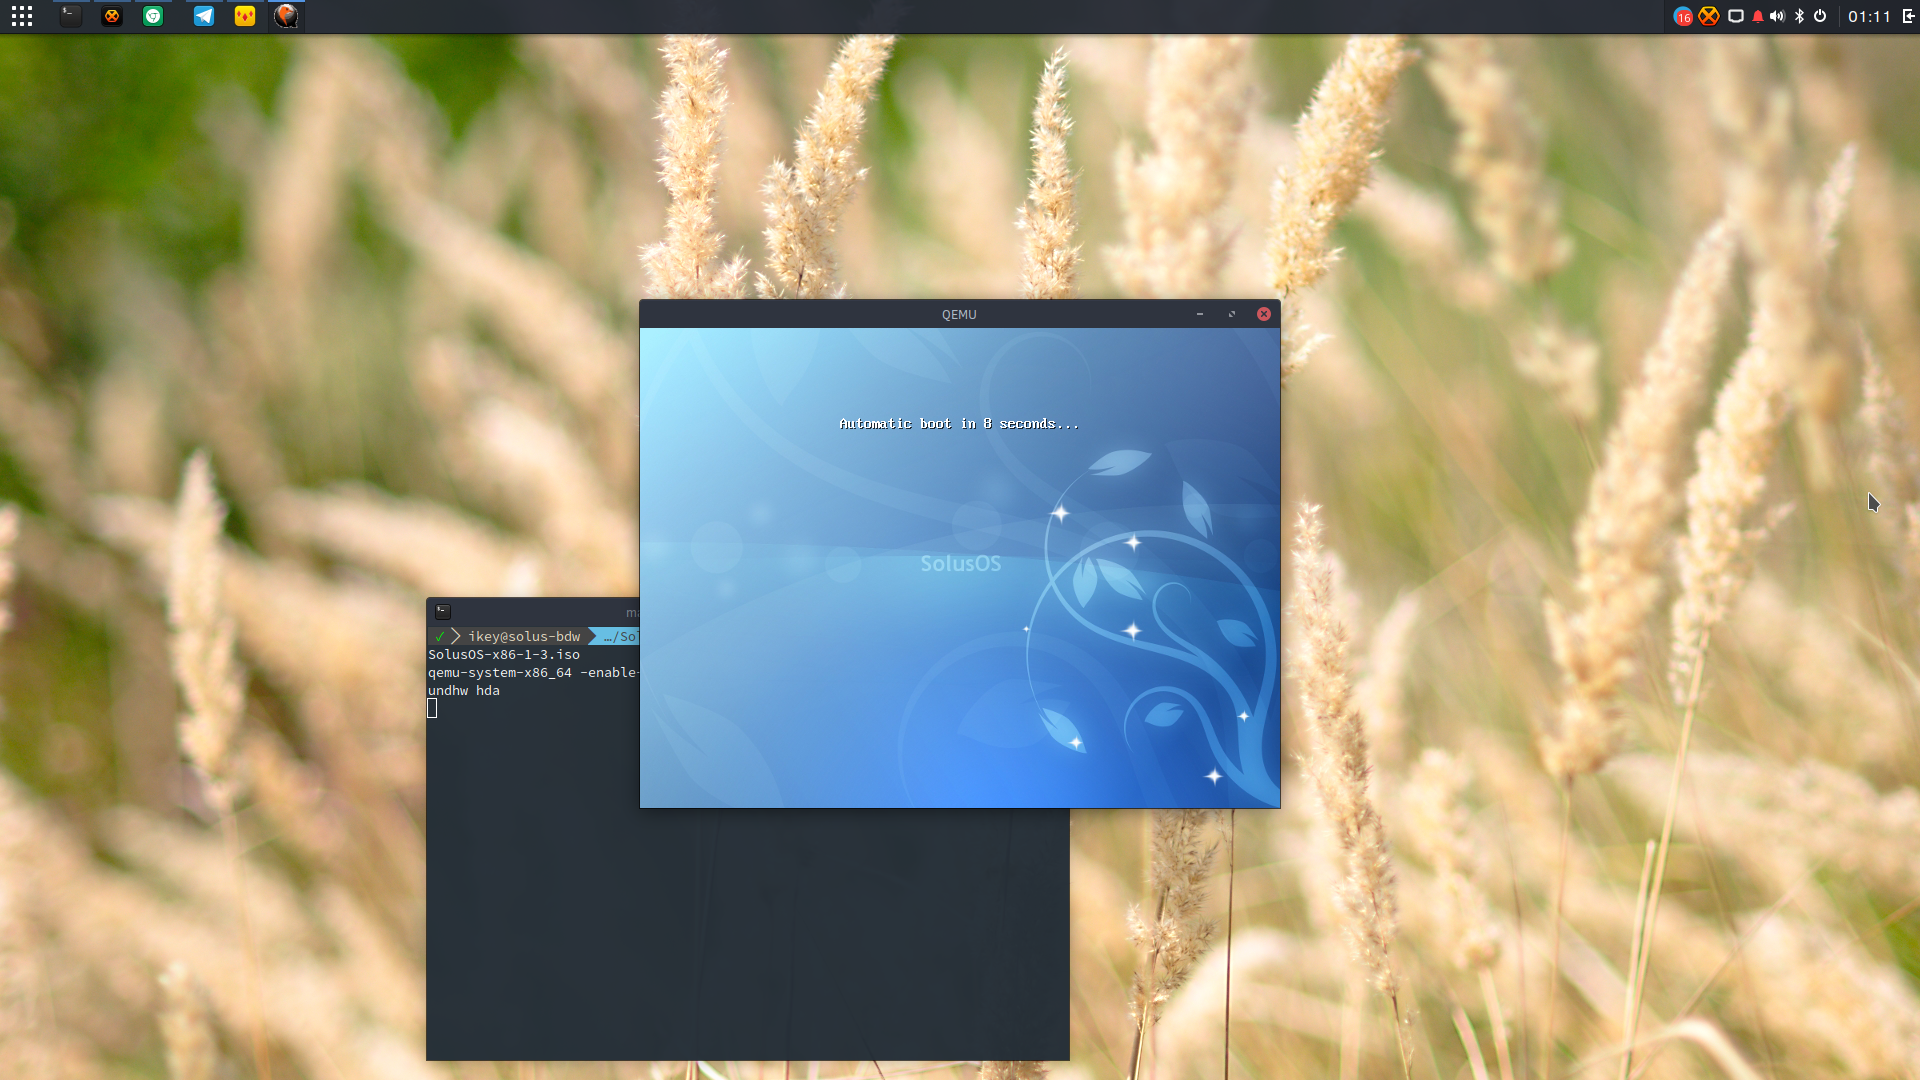Click the terminal window's titlebar icon
The image size is (1920, 1080).
click(443, 611)
